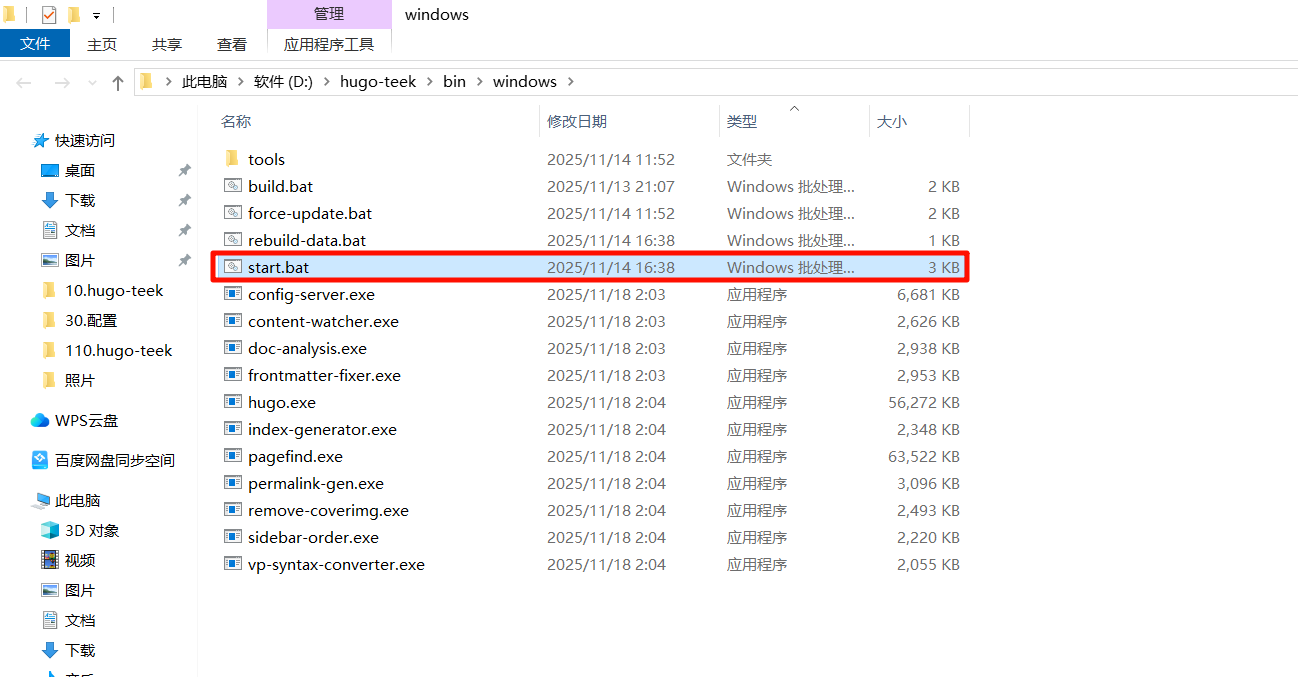Open WPS云盘 cloud icon in sidebar
The width and height of the screenshot is (1298, 677).
coord(40,420)
